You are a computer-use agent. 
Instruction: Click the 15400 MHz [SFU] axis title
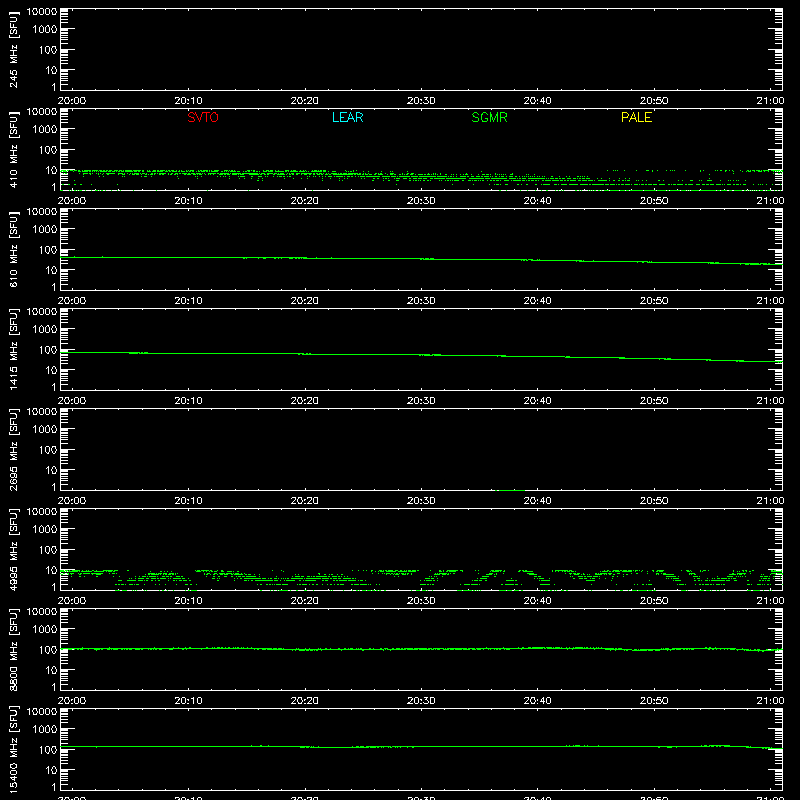click(13, 749)
